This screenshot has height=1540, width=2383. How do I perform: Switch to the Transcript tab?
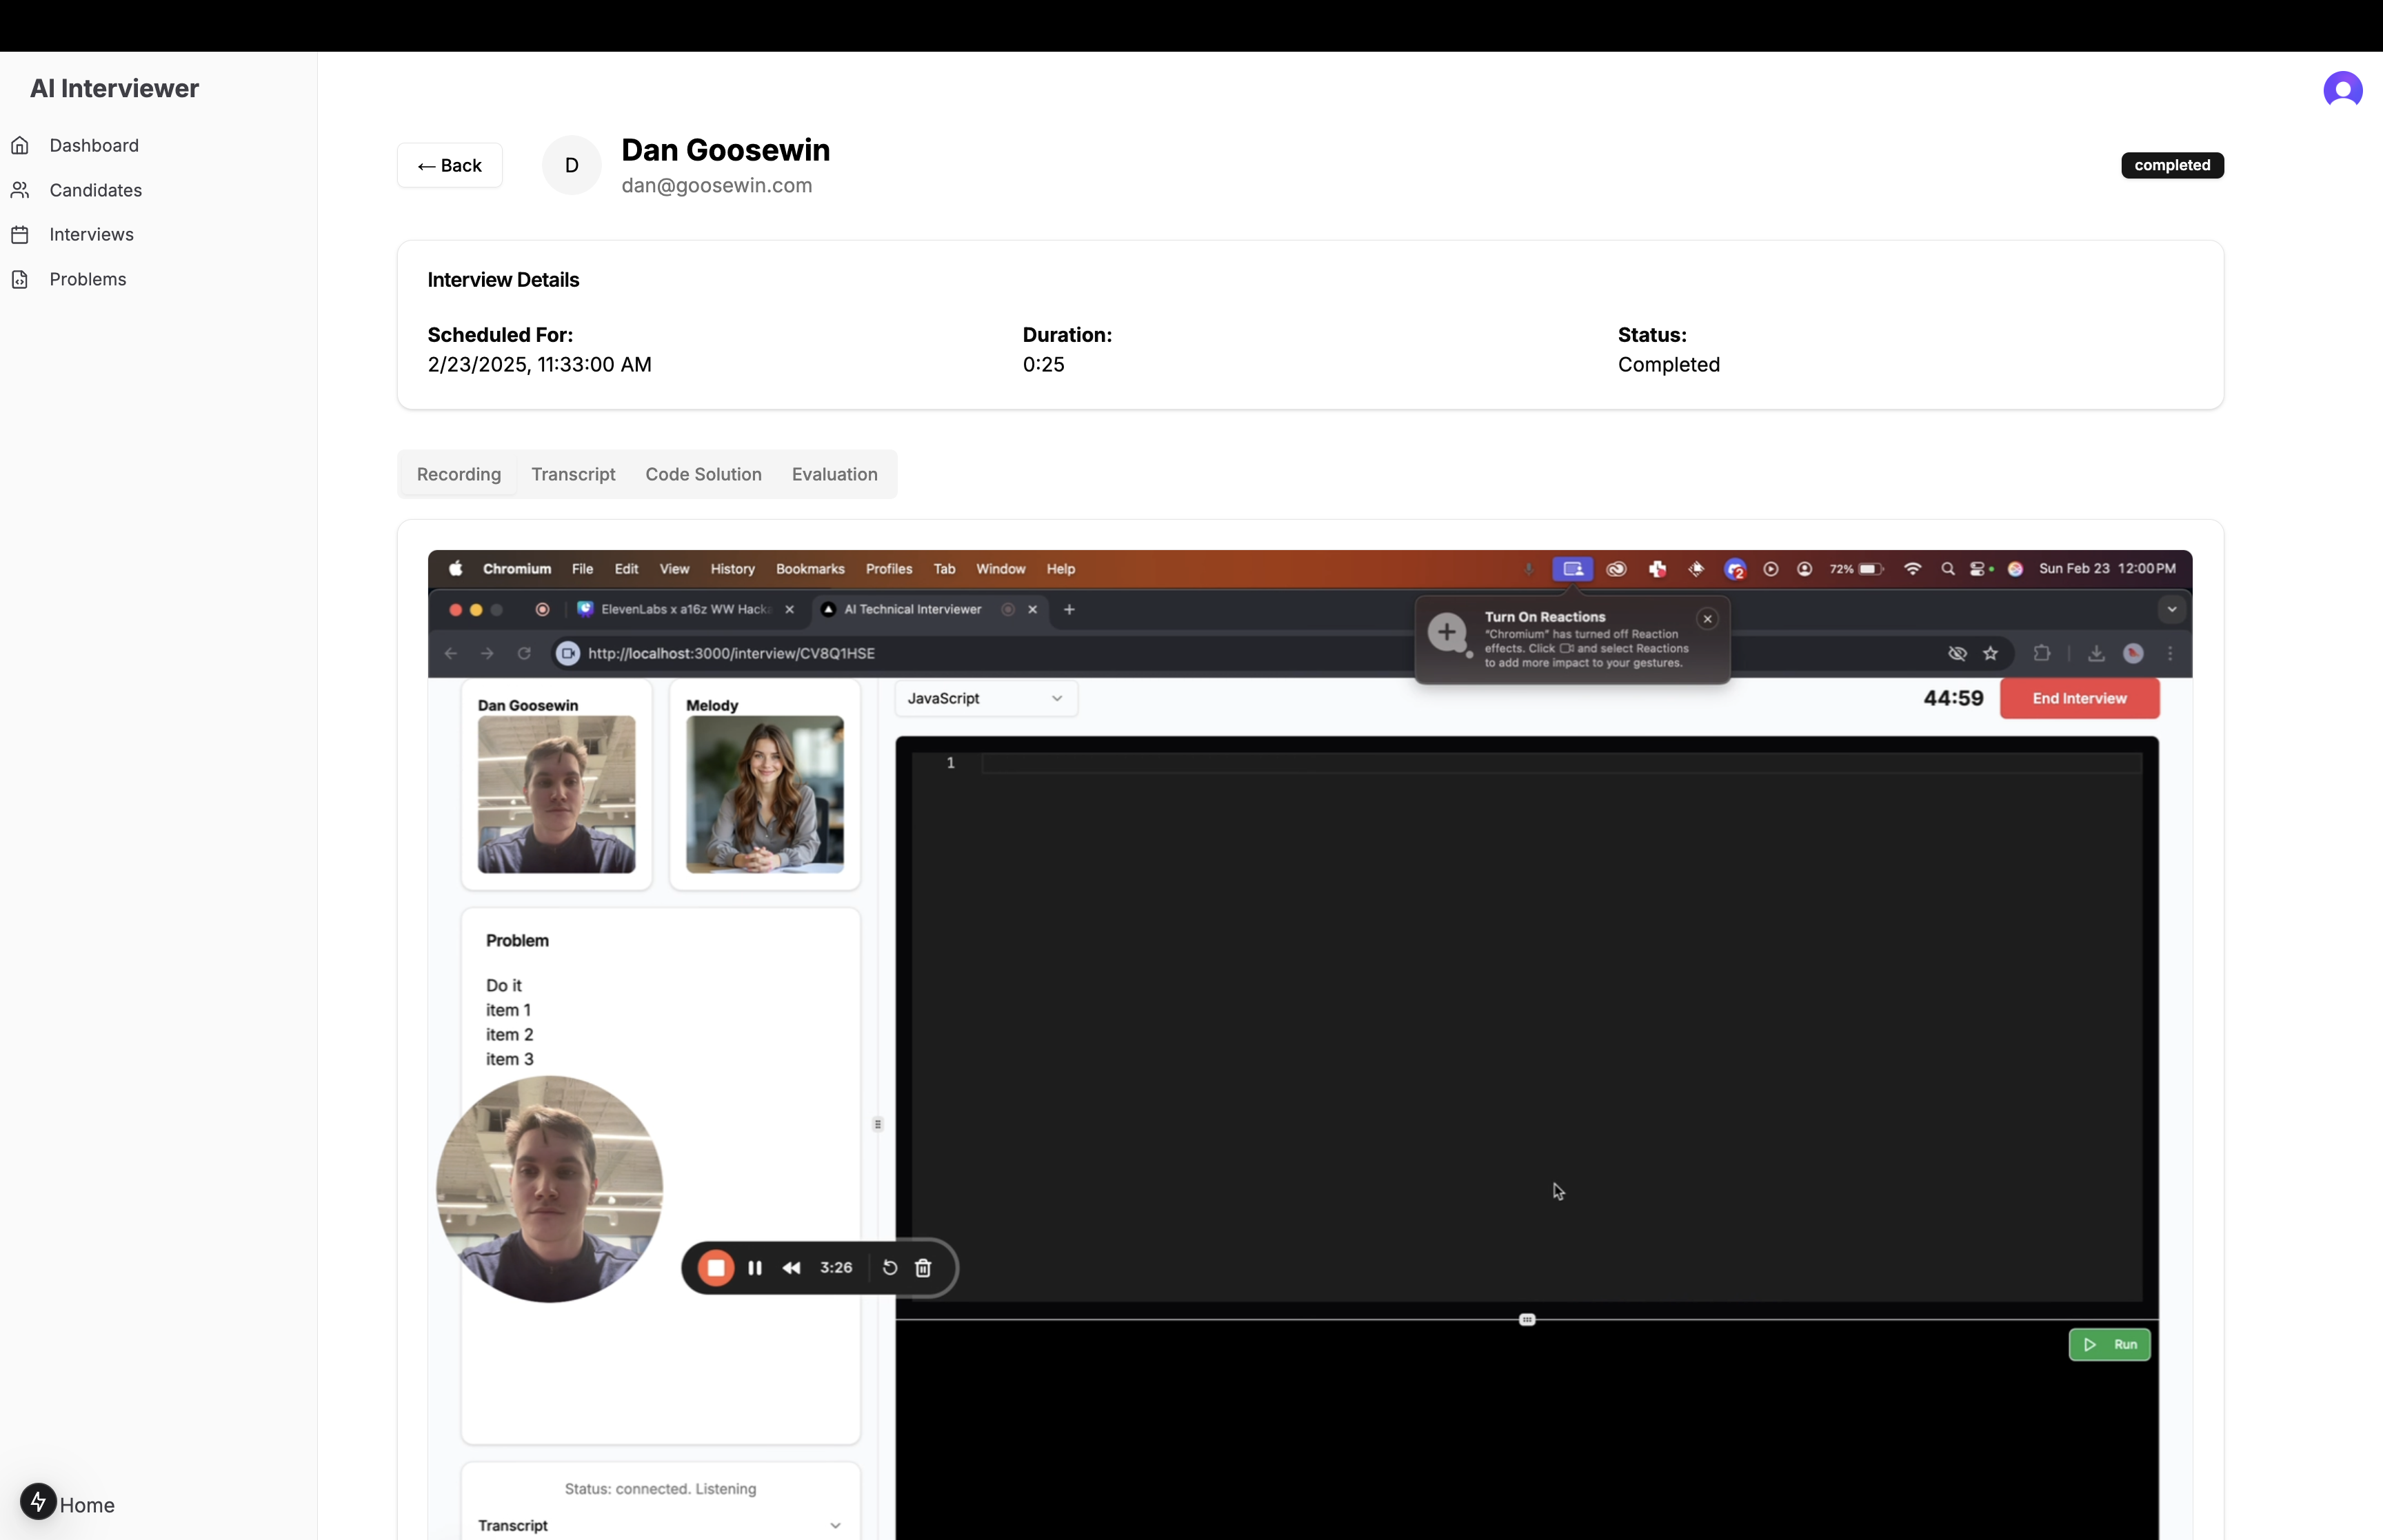pos(573,474)
